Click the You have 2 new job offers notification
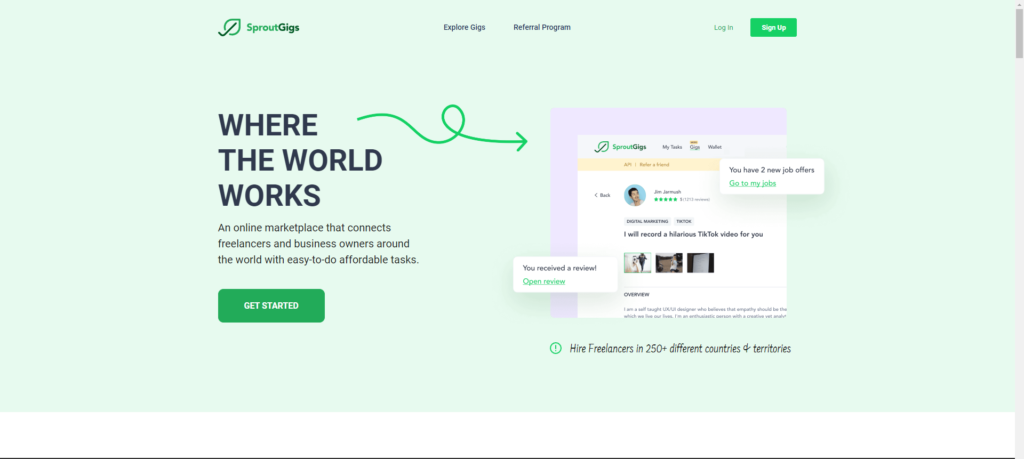Screen dimensions: 1024x459 pyautogui.click(x=772, y=176)
